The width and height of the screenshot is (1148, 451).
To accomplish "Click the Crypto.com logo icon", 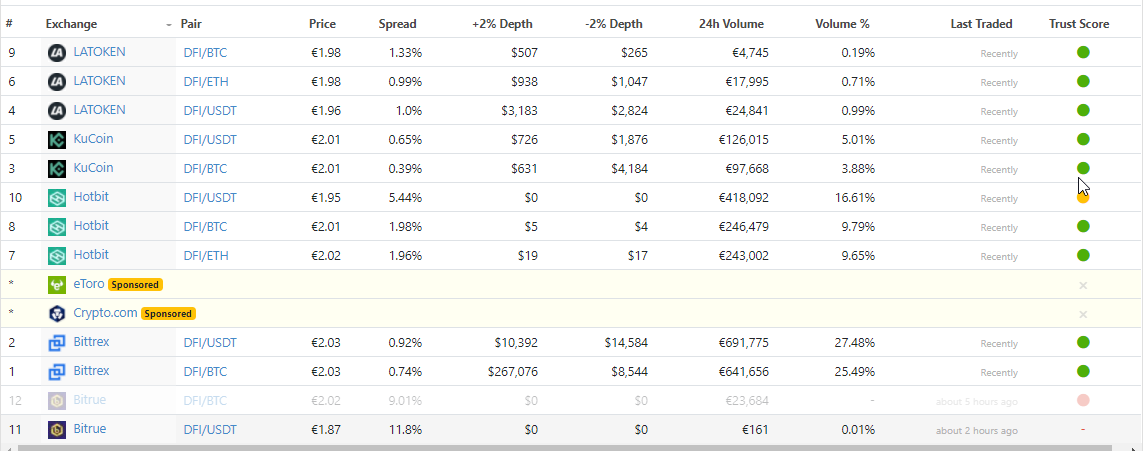I will tap(57, 314).
